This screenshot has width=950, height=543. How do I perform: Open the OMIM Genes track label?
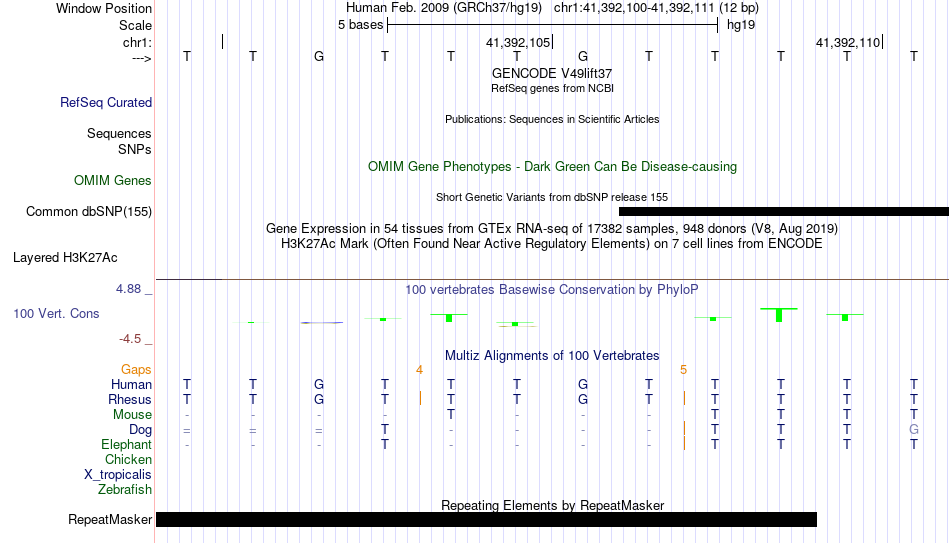coord(113,181)
